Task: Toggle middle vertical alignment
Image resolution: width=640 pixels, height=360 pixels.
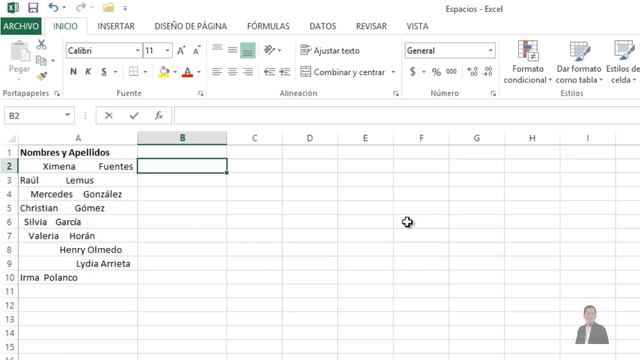Action: point(232,50)
